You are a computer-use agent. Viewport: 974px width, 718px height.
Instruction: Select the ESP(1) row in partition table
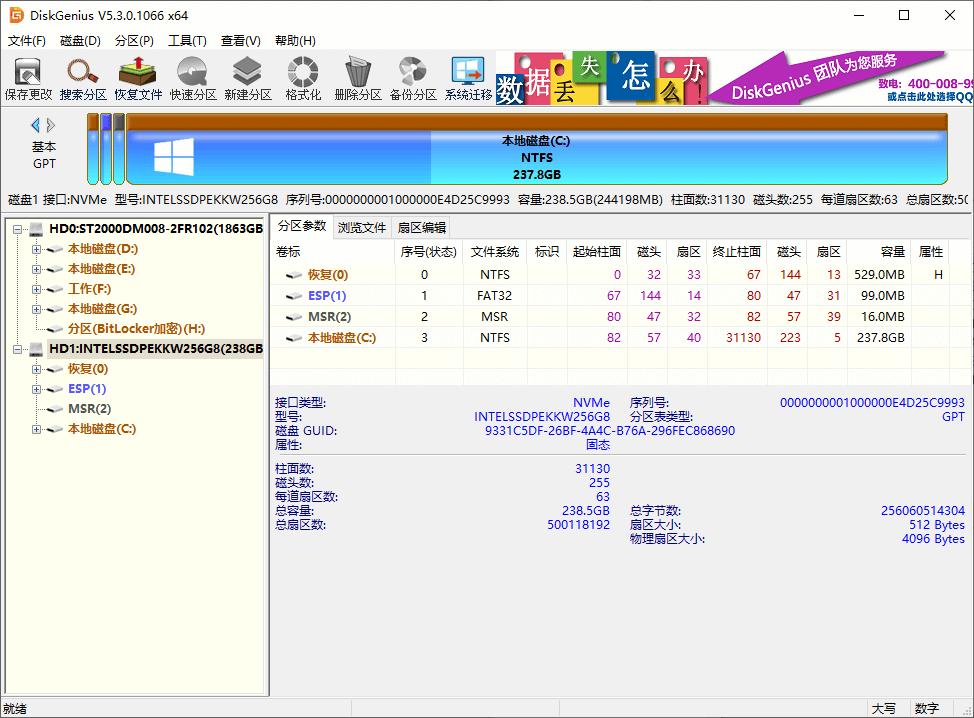tap(326, 296)
